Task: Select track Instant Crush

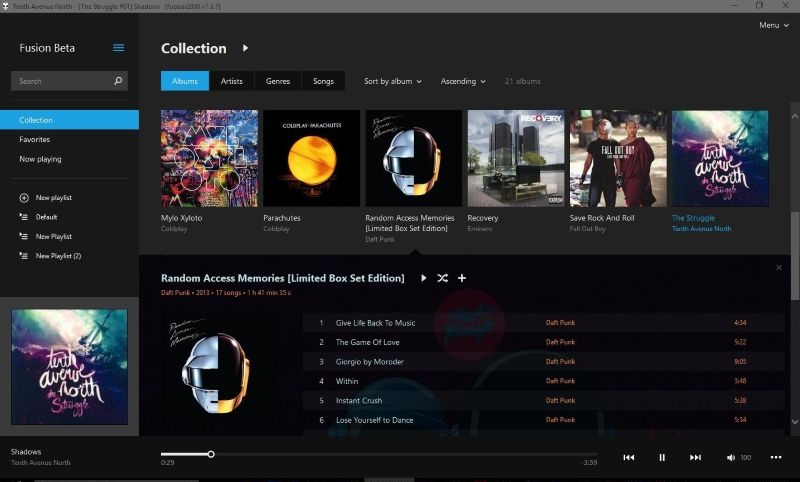Action: [x=543, y=400]
